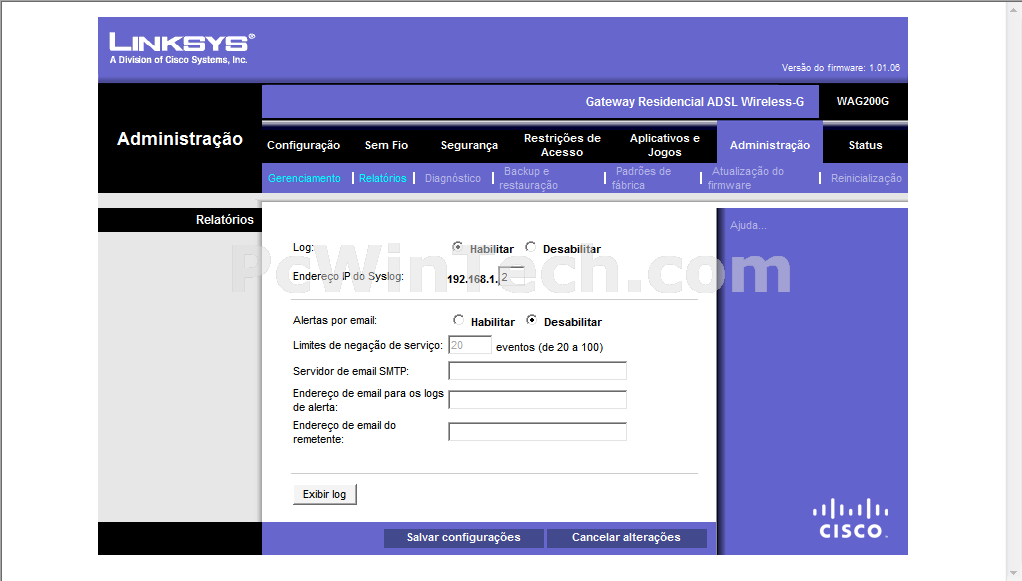
Task: Go to Backup e restauração
Action: pos(529,178)
